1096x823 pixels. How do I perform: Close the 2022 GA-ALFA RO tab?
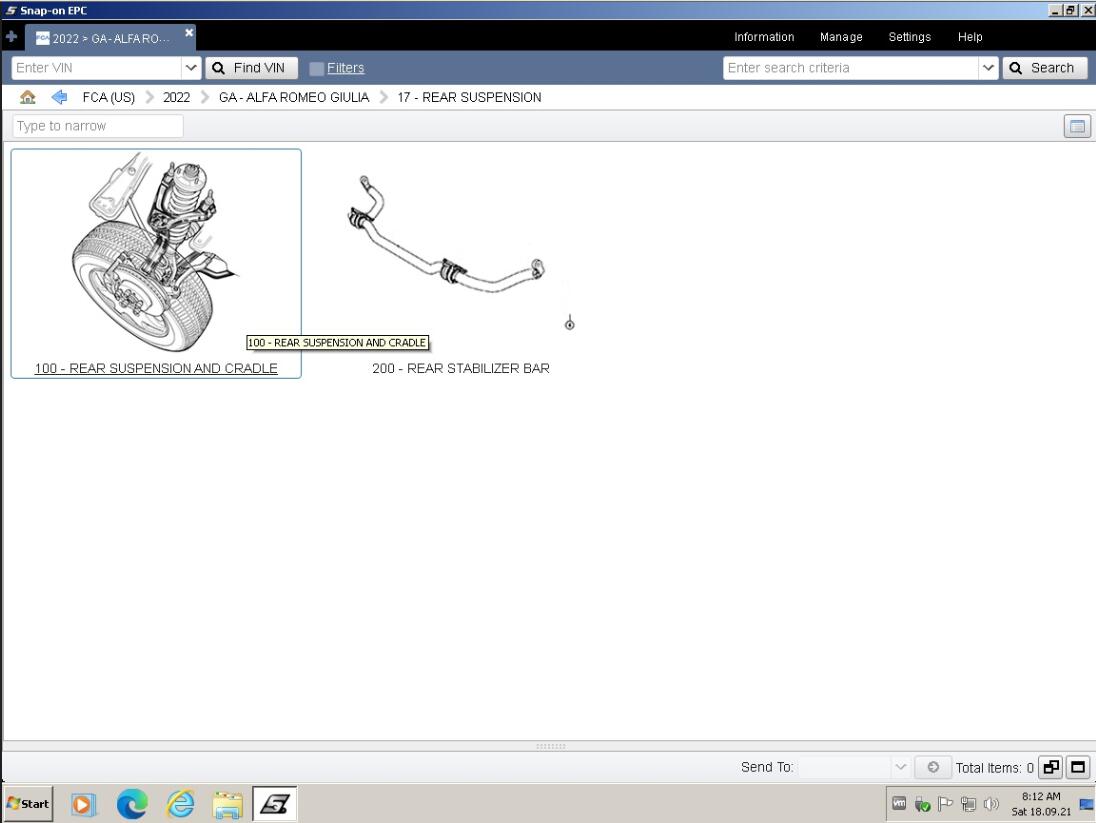pyautogui.click(x=189, y=33)
